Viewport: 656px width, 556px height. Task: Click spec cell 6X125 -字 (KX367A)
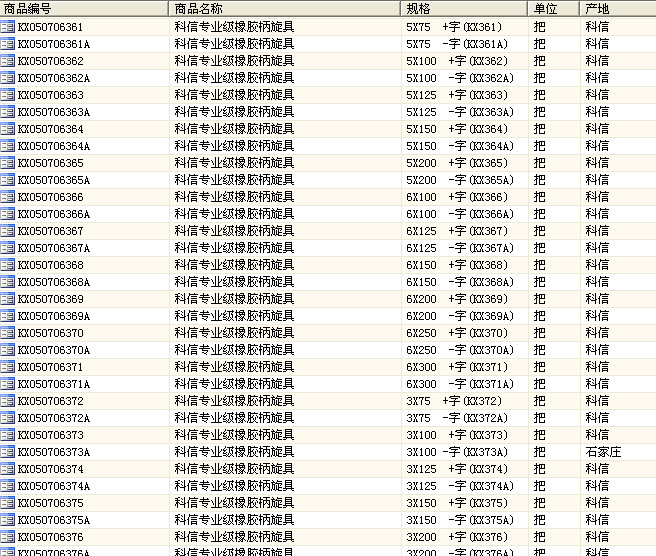(x=460, y=248)
